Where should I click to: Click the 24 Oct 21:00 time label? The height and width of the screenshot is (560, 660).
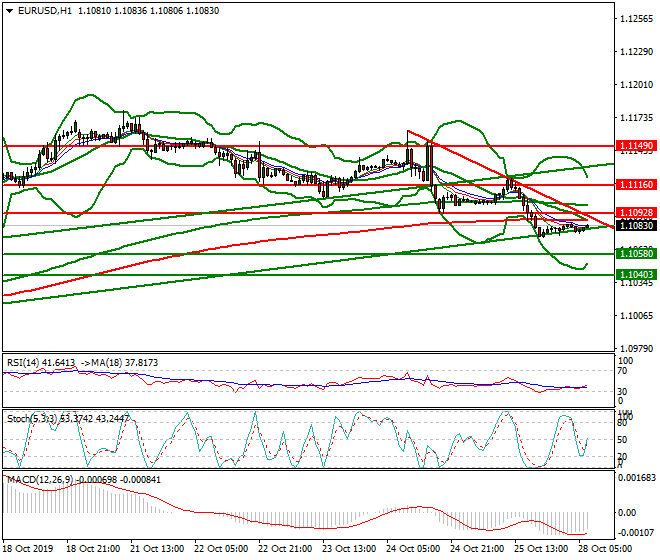click(x=477, y=549)
